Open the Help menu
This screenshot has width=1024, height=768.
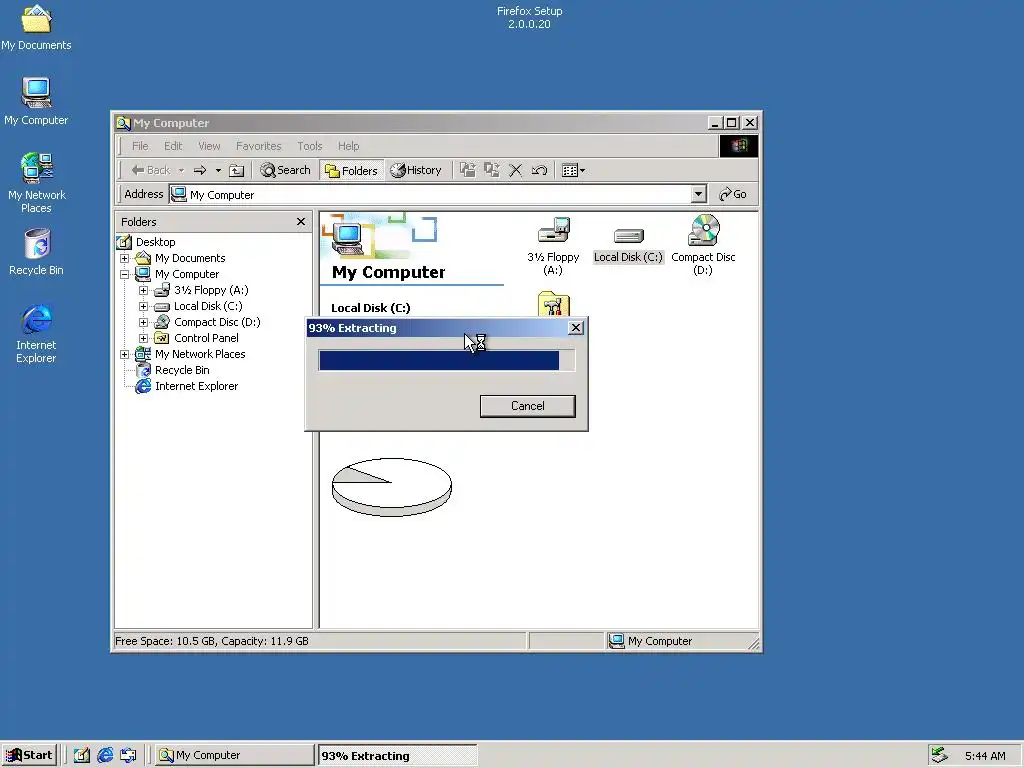coord(348,146)
